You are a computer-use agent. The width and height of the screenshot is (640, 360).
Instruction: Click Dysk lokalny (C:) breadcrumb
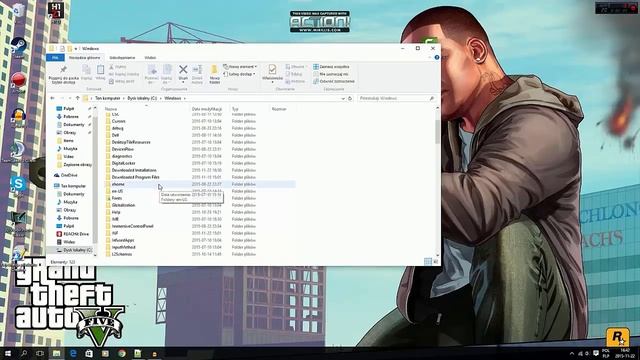pyautogui.click(x=142, y=98)
